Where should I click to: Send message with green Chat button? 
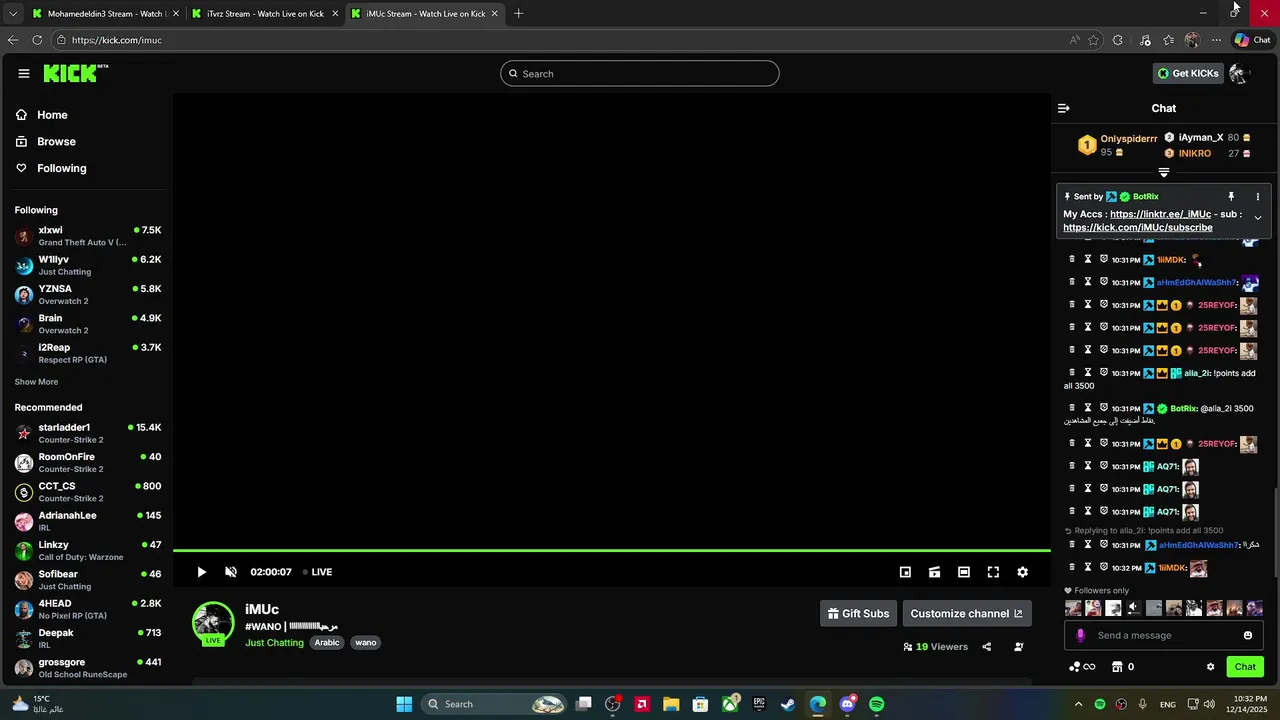tap(1245, 667)
